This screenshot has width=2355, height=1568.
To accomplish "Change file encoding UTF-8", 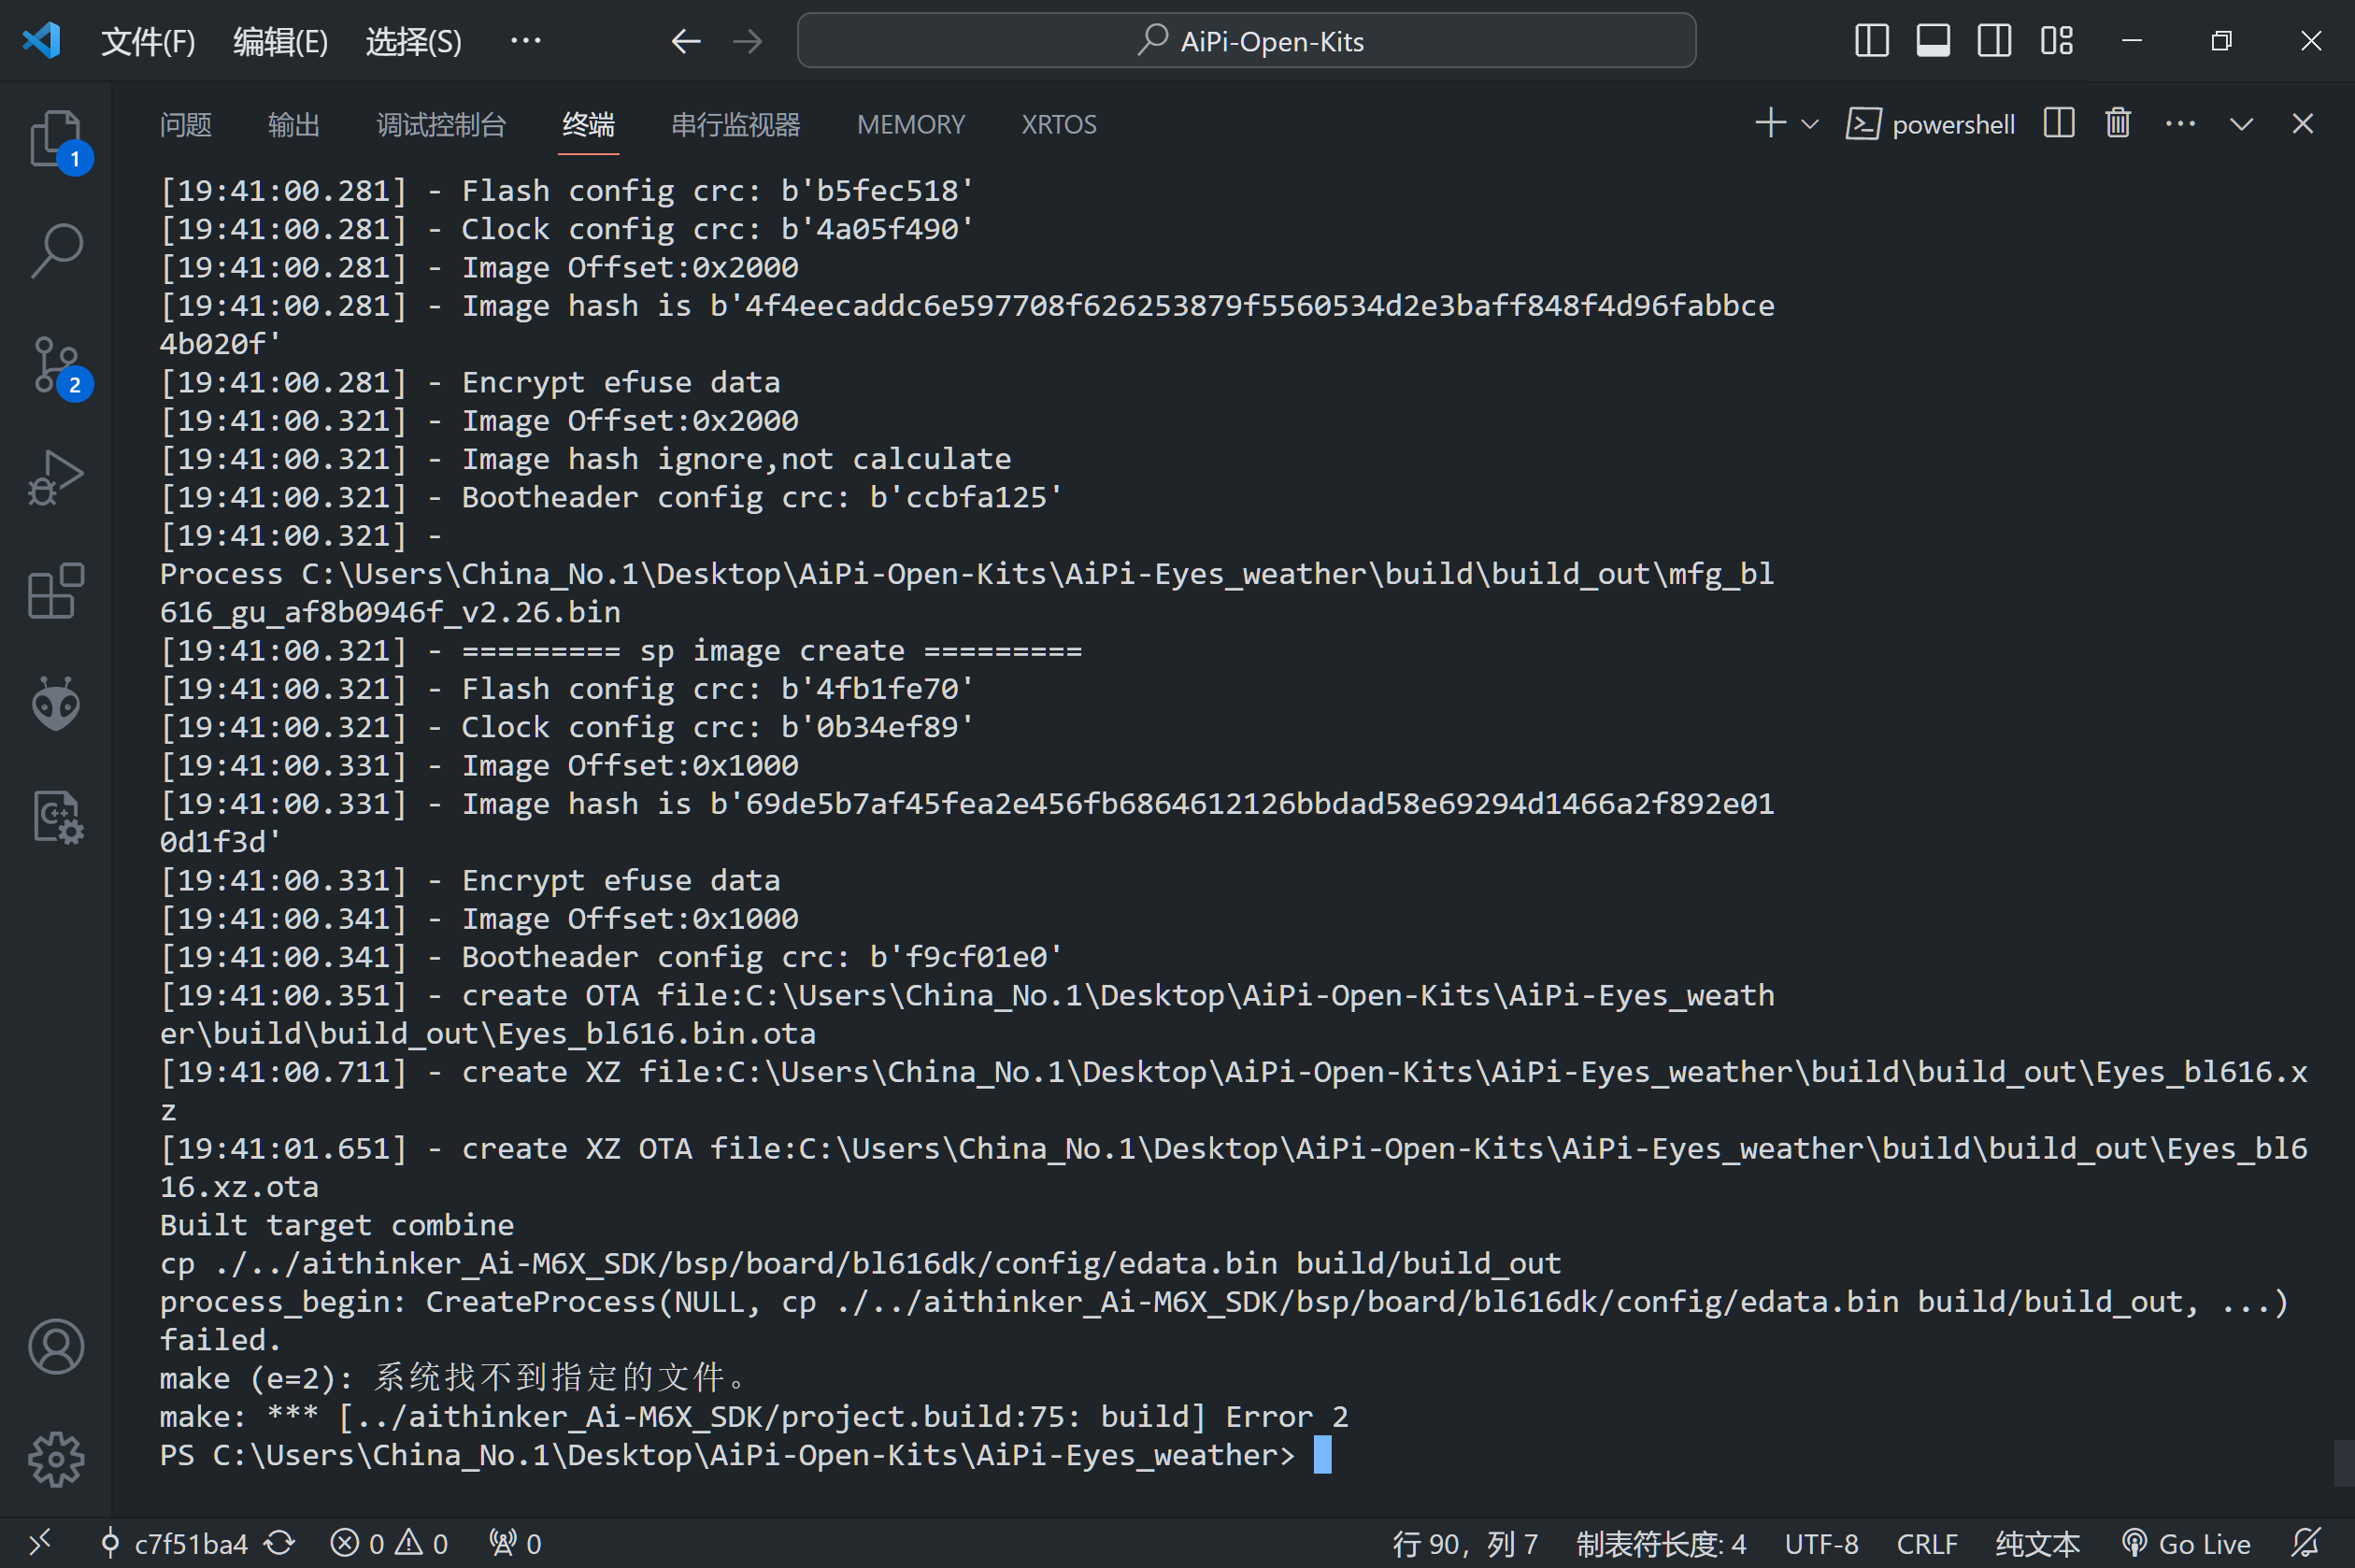I will point(1821,1543).
